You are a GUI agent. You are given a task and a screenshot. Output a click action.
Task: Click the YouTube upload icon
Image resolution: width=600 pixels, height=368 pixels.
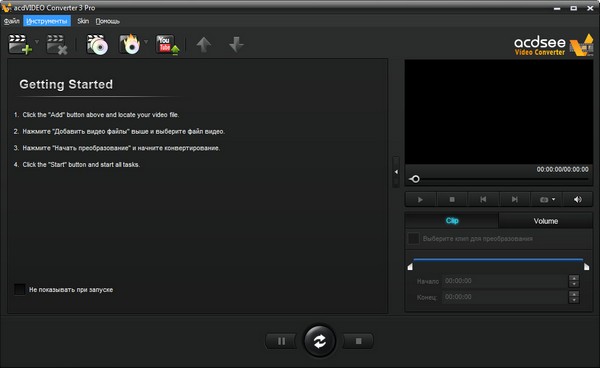(x=167, y=45)
